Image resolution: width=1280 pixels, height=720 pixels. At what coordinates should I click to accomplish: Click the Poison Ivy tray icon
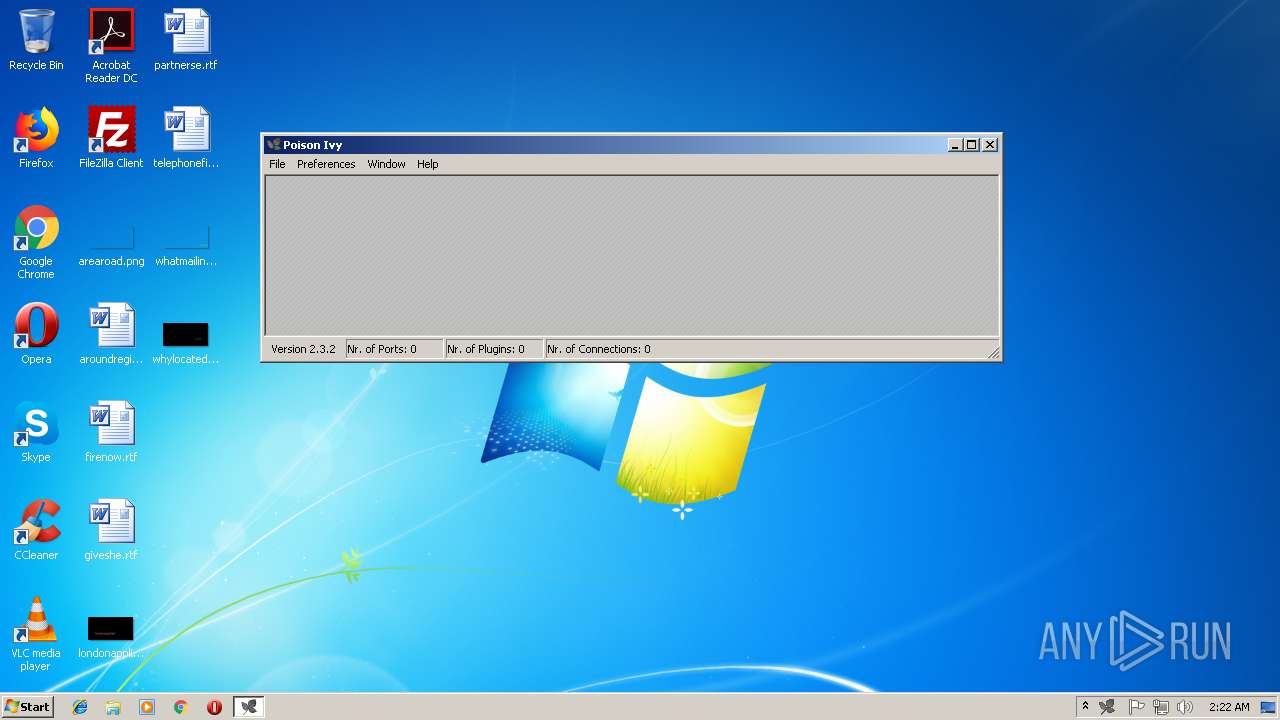pos(1107,707)
